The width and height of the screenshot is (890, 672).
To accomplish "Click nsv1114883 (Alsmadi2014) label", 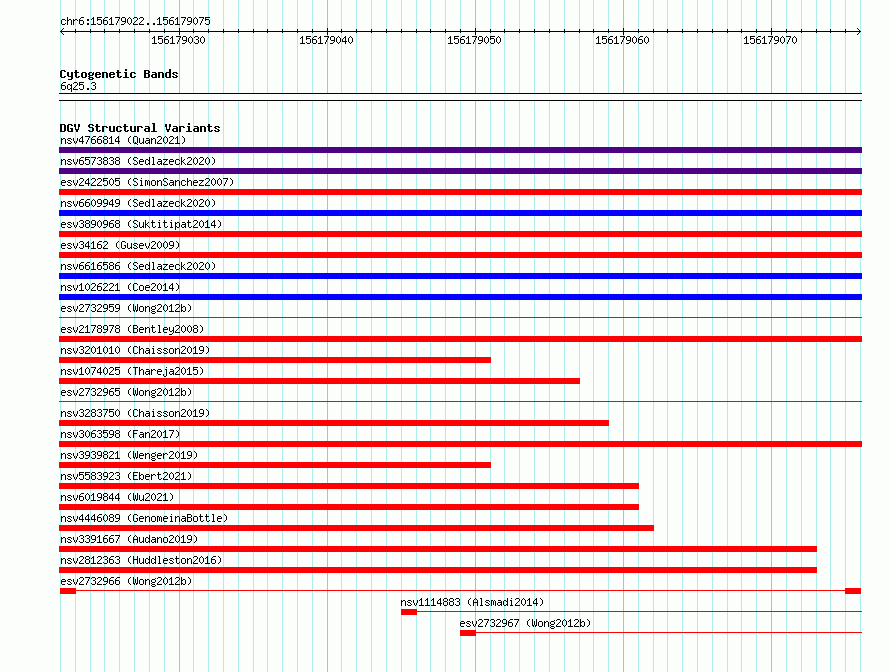I will click(x=472, y=602).
